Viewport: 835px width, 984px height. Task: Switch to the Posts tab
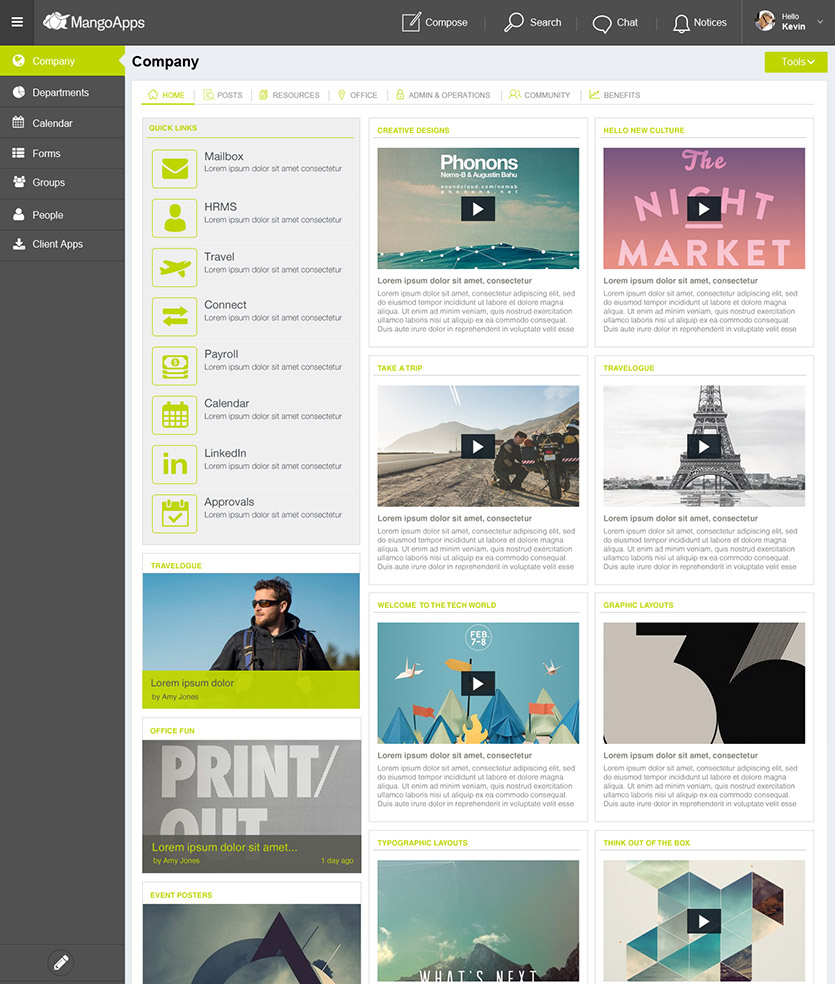pyautogui.click(x=223, y=95)
